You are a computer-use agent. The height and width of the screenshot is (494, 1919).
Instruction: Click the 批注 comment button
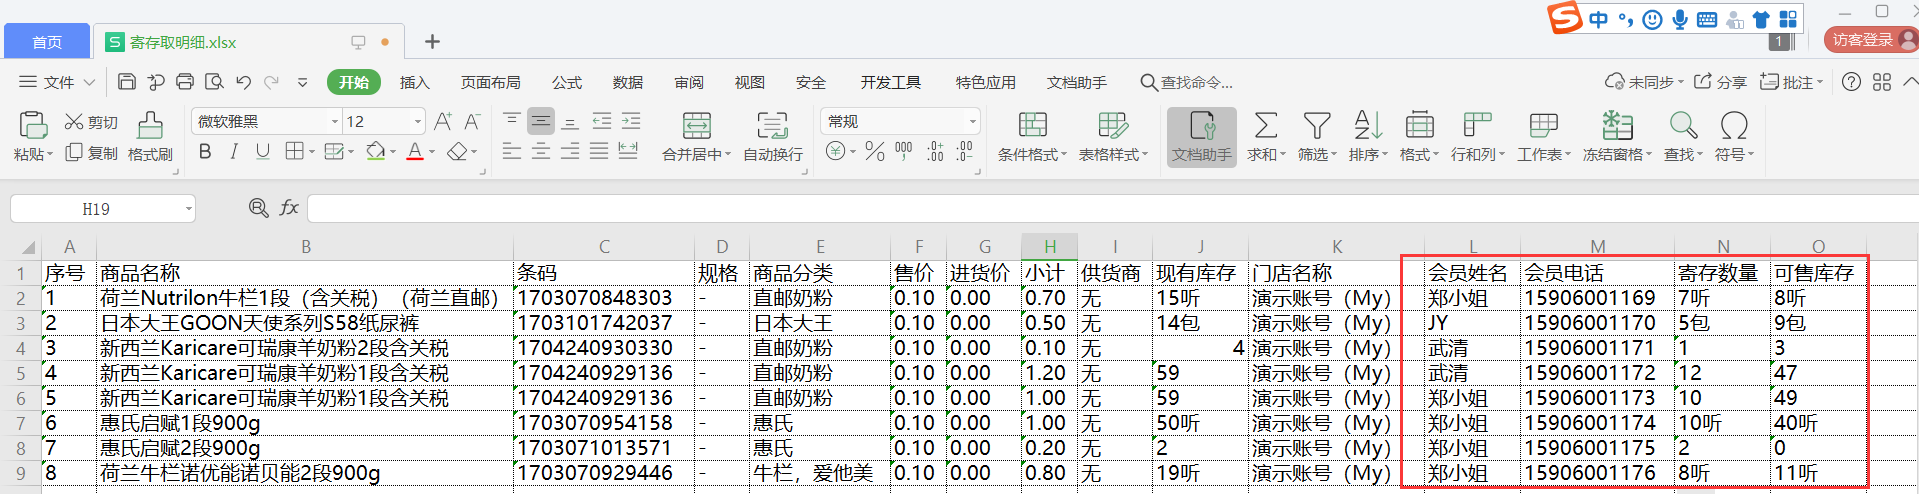click(x=1792, y=82)
